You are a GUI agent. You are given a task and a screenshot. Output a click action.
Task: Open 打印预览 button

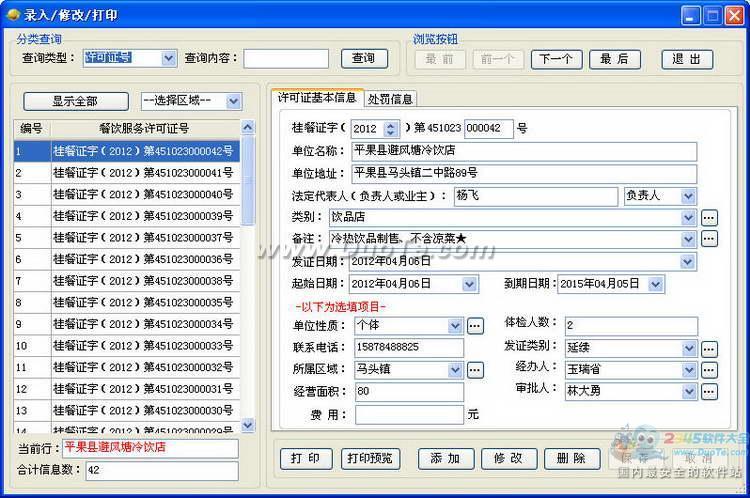pyautogui.click(x=370, y=459)
